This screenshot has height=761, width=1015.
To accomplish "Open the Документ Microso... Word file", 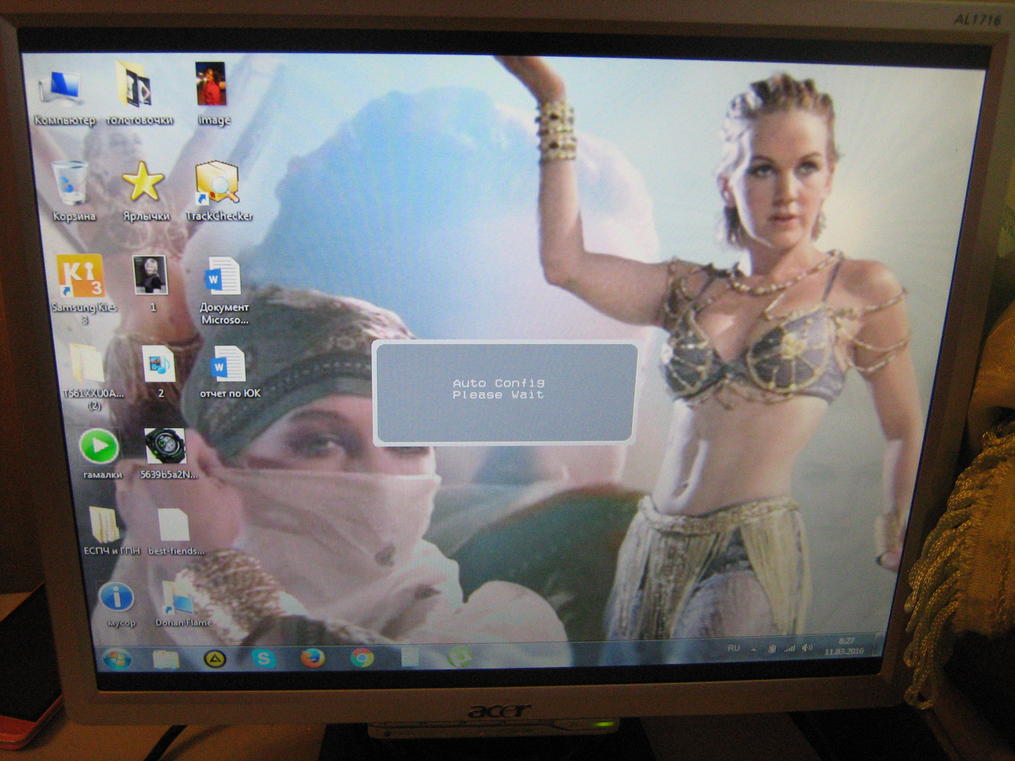I will (x=223, y=290).
